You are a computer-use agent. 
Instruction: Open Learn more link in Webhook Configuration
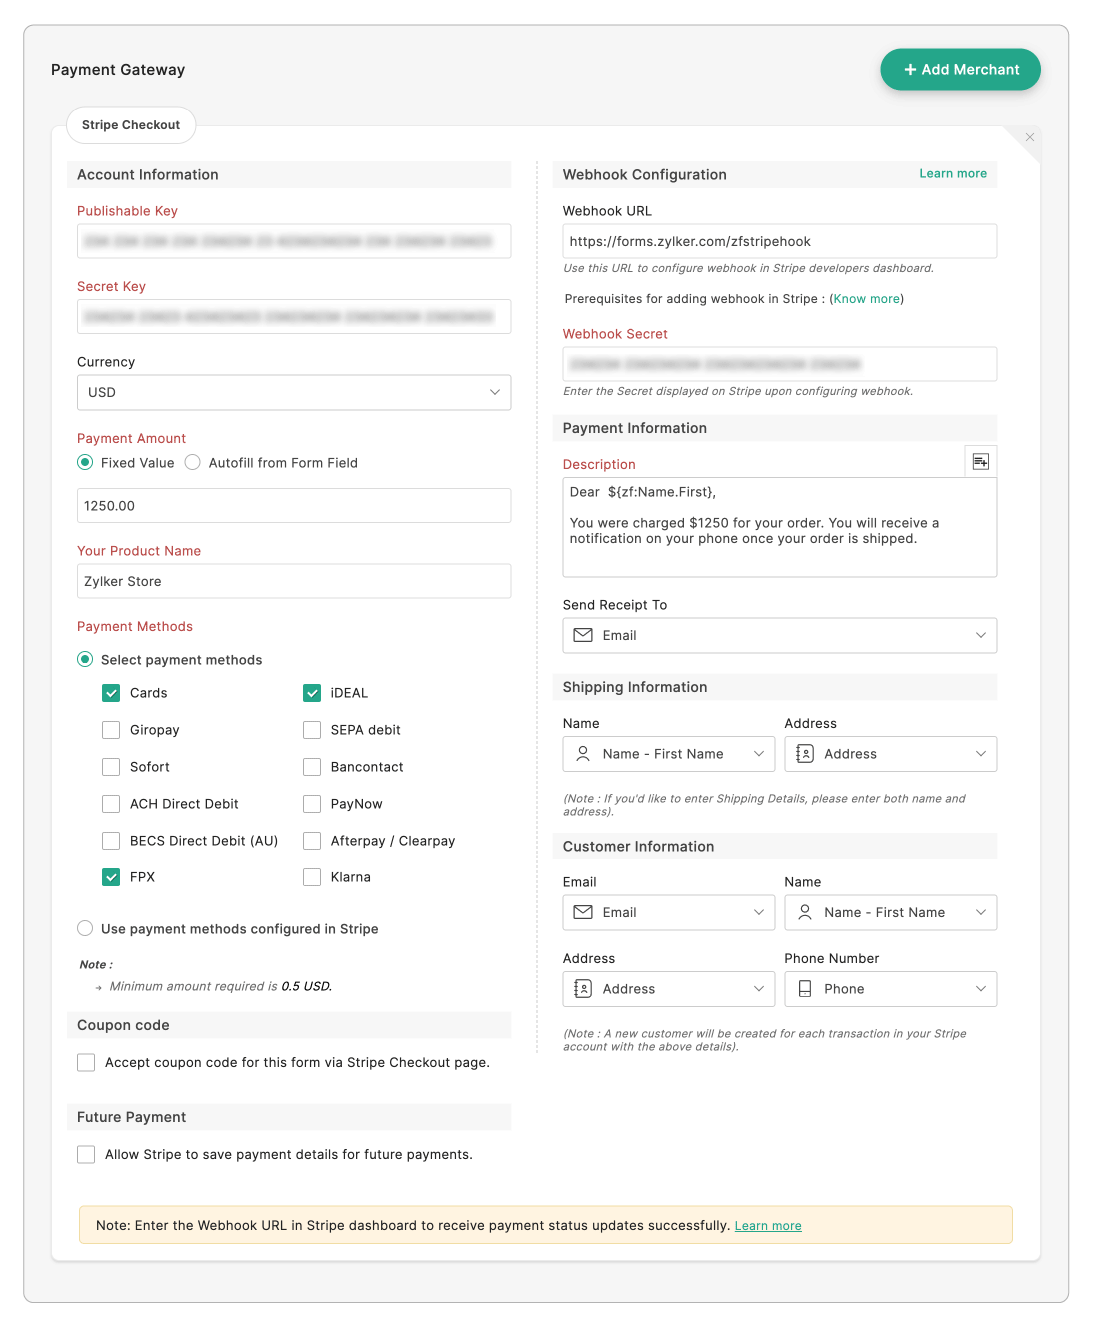pos(952,174)
